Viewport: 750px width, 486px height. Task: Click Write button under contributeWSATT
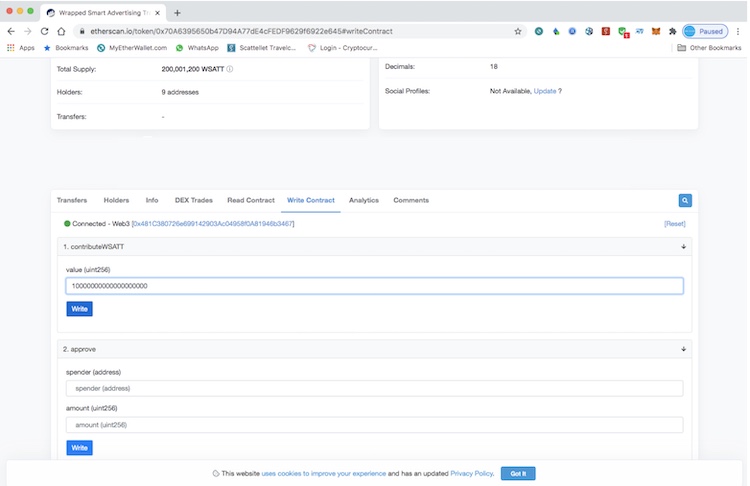pos(79,309)
